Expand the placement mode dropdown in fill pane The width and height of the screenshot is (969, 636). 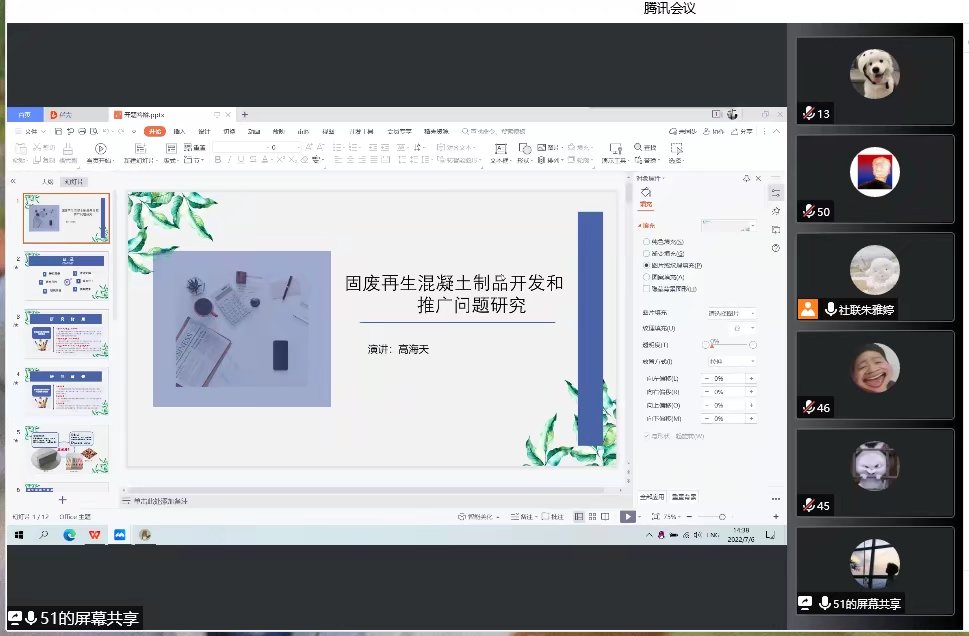click(730, 361)
